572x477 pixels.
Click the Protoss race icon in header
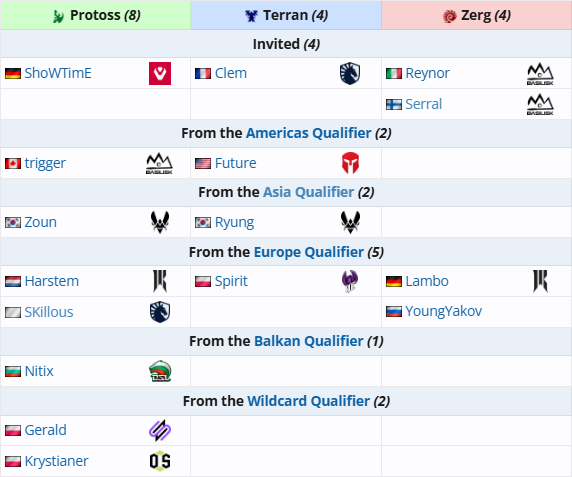click(58, 16)
